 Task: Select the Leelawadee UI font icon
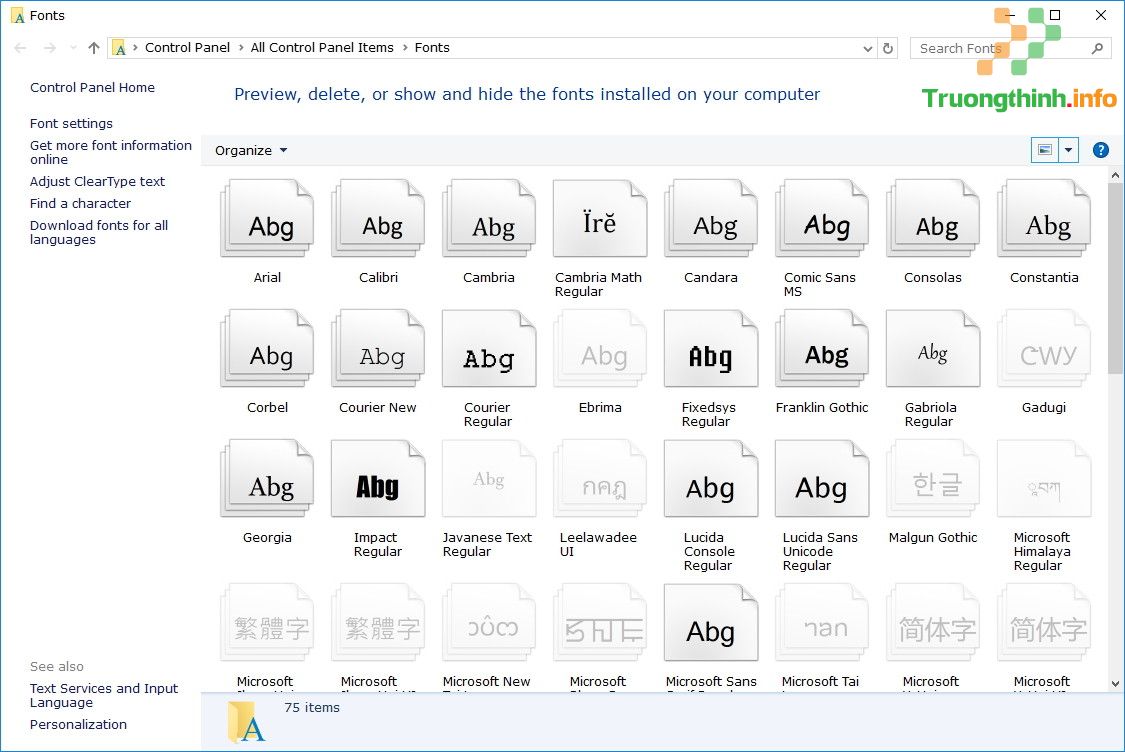pyautogui.click(x=600, y=479)
